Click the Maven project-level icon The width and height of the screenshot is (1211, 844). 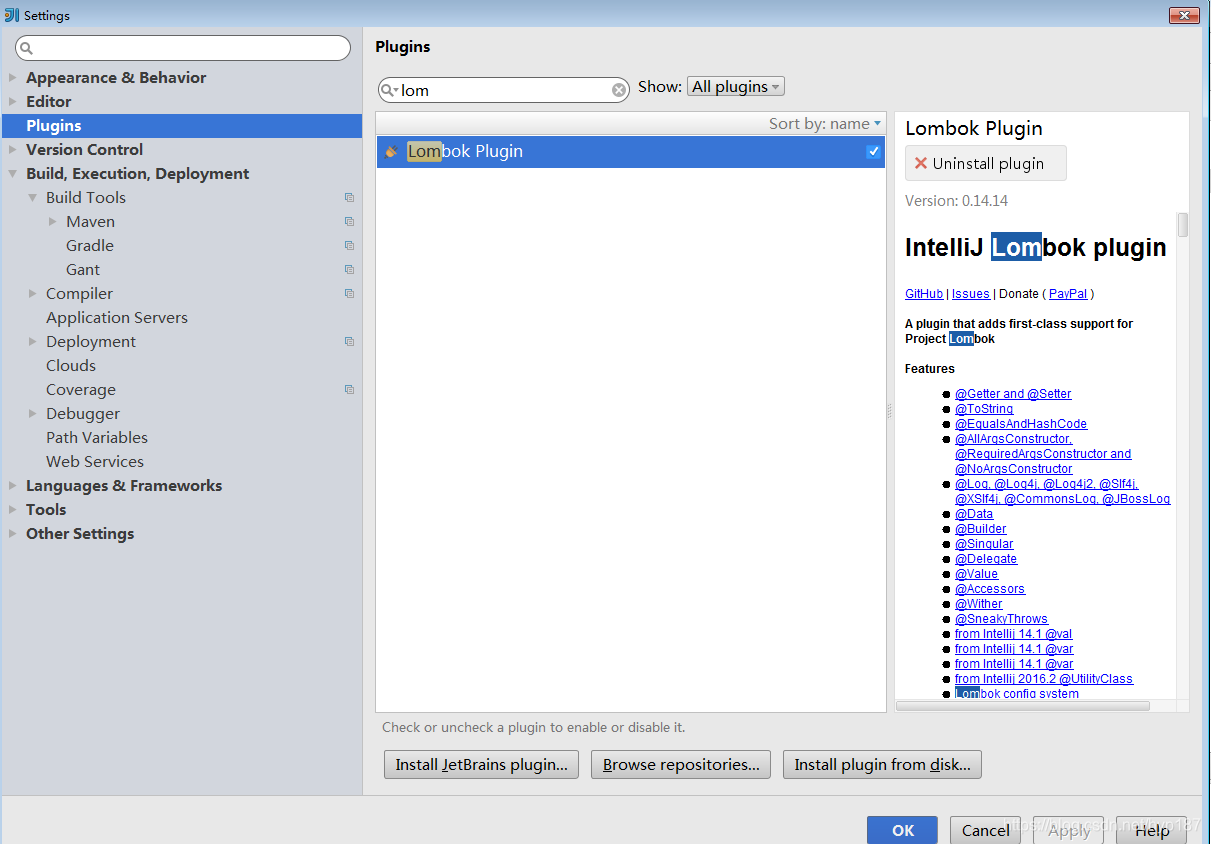click(349, 222)
